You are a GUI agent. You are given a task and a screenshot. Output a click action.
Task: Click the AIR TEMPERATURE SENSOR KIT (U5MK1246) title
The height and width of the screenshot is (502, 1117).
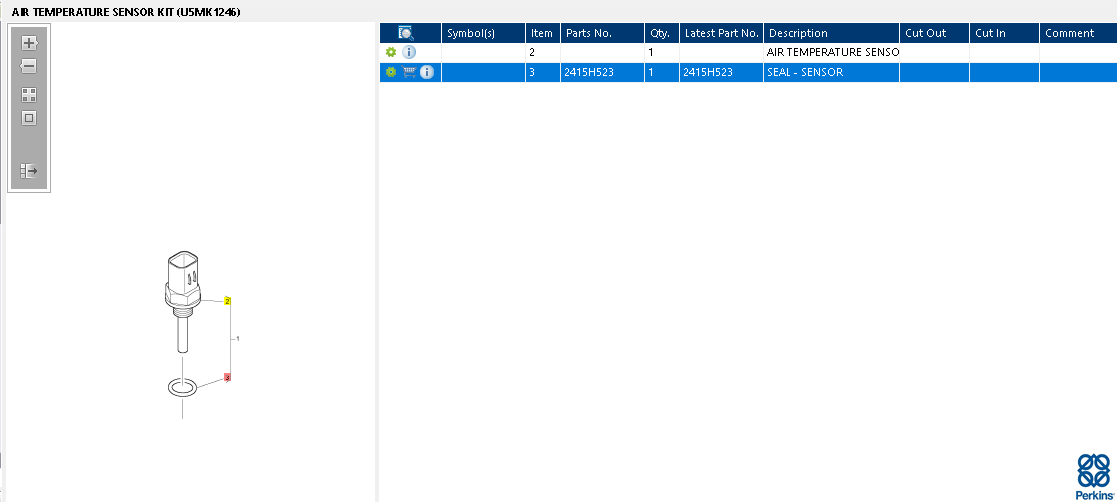(125, 11)
